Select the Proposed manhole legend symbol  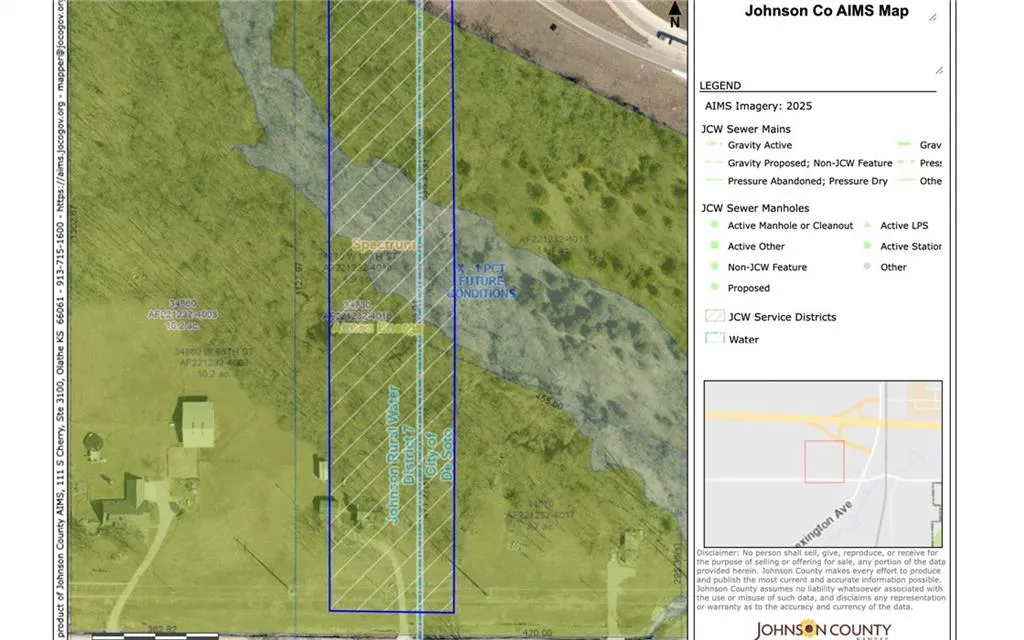714,287
